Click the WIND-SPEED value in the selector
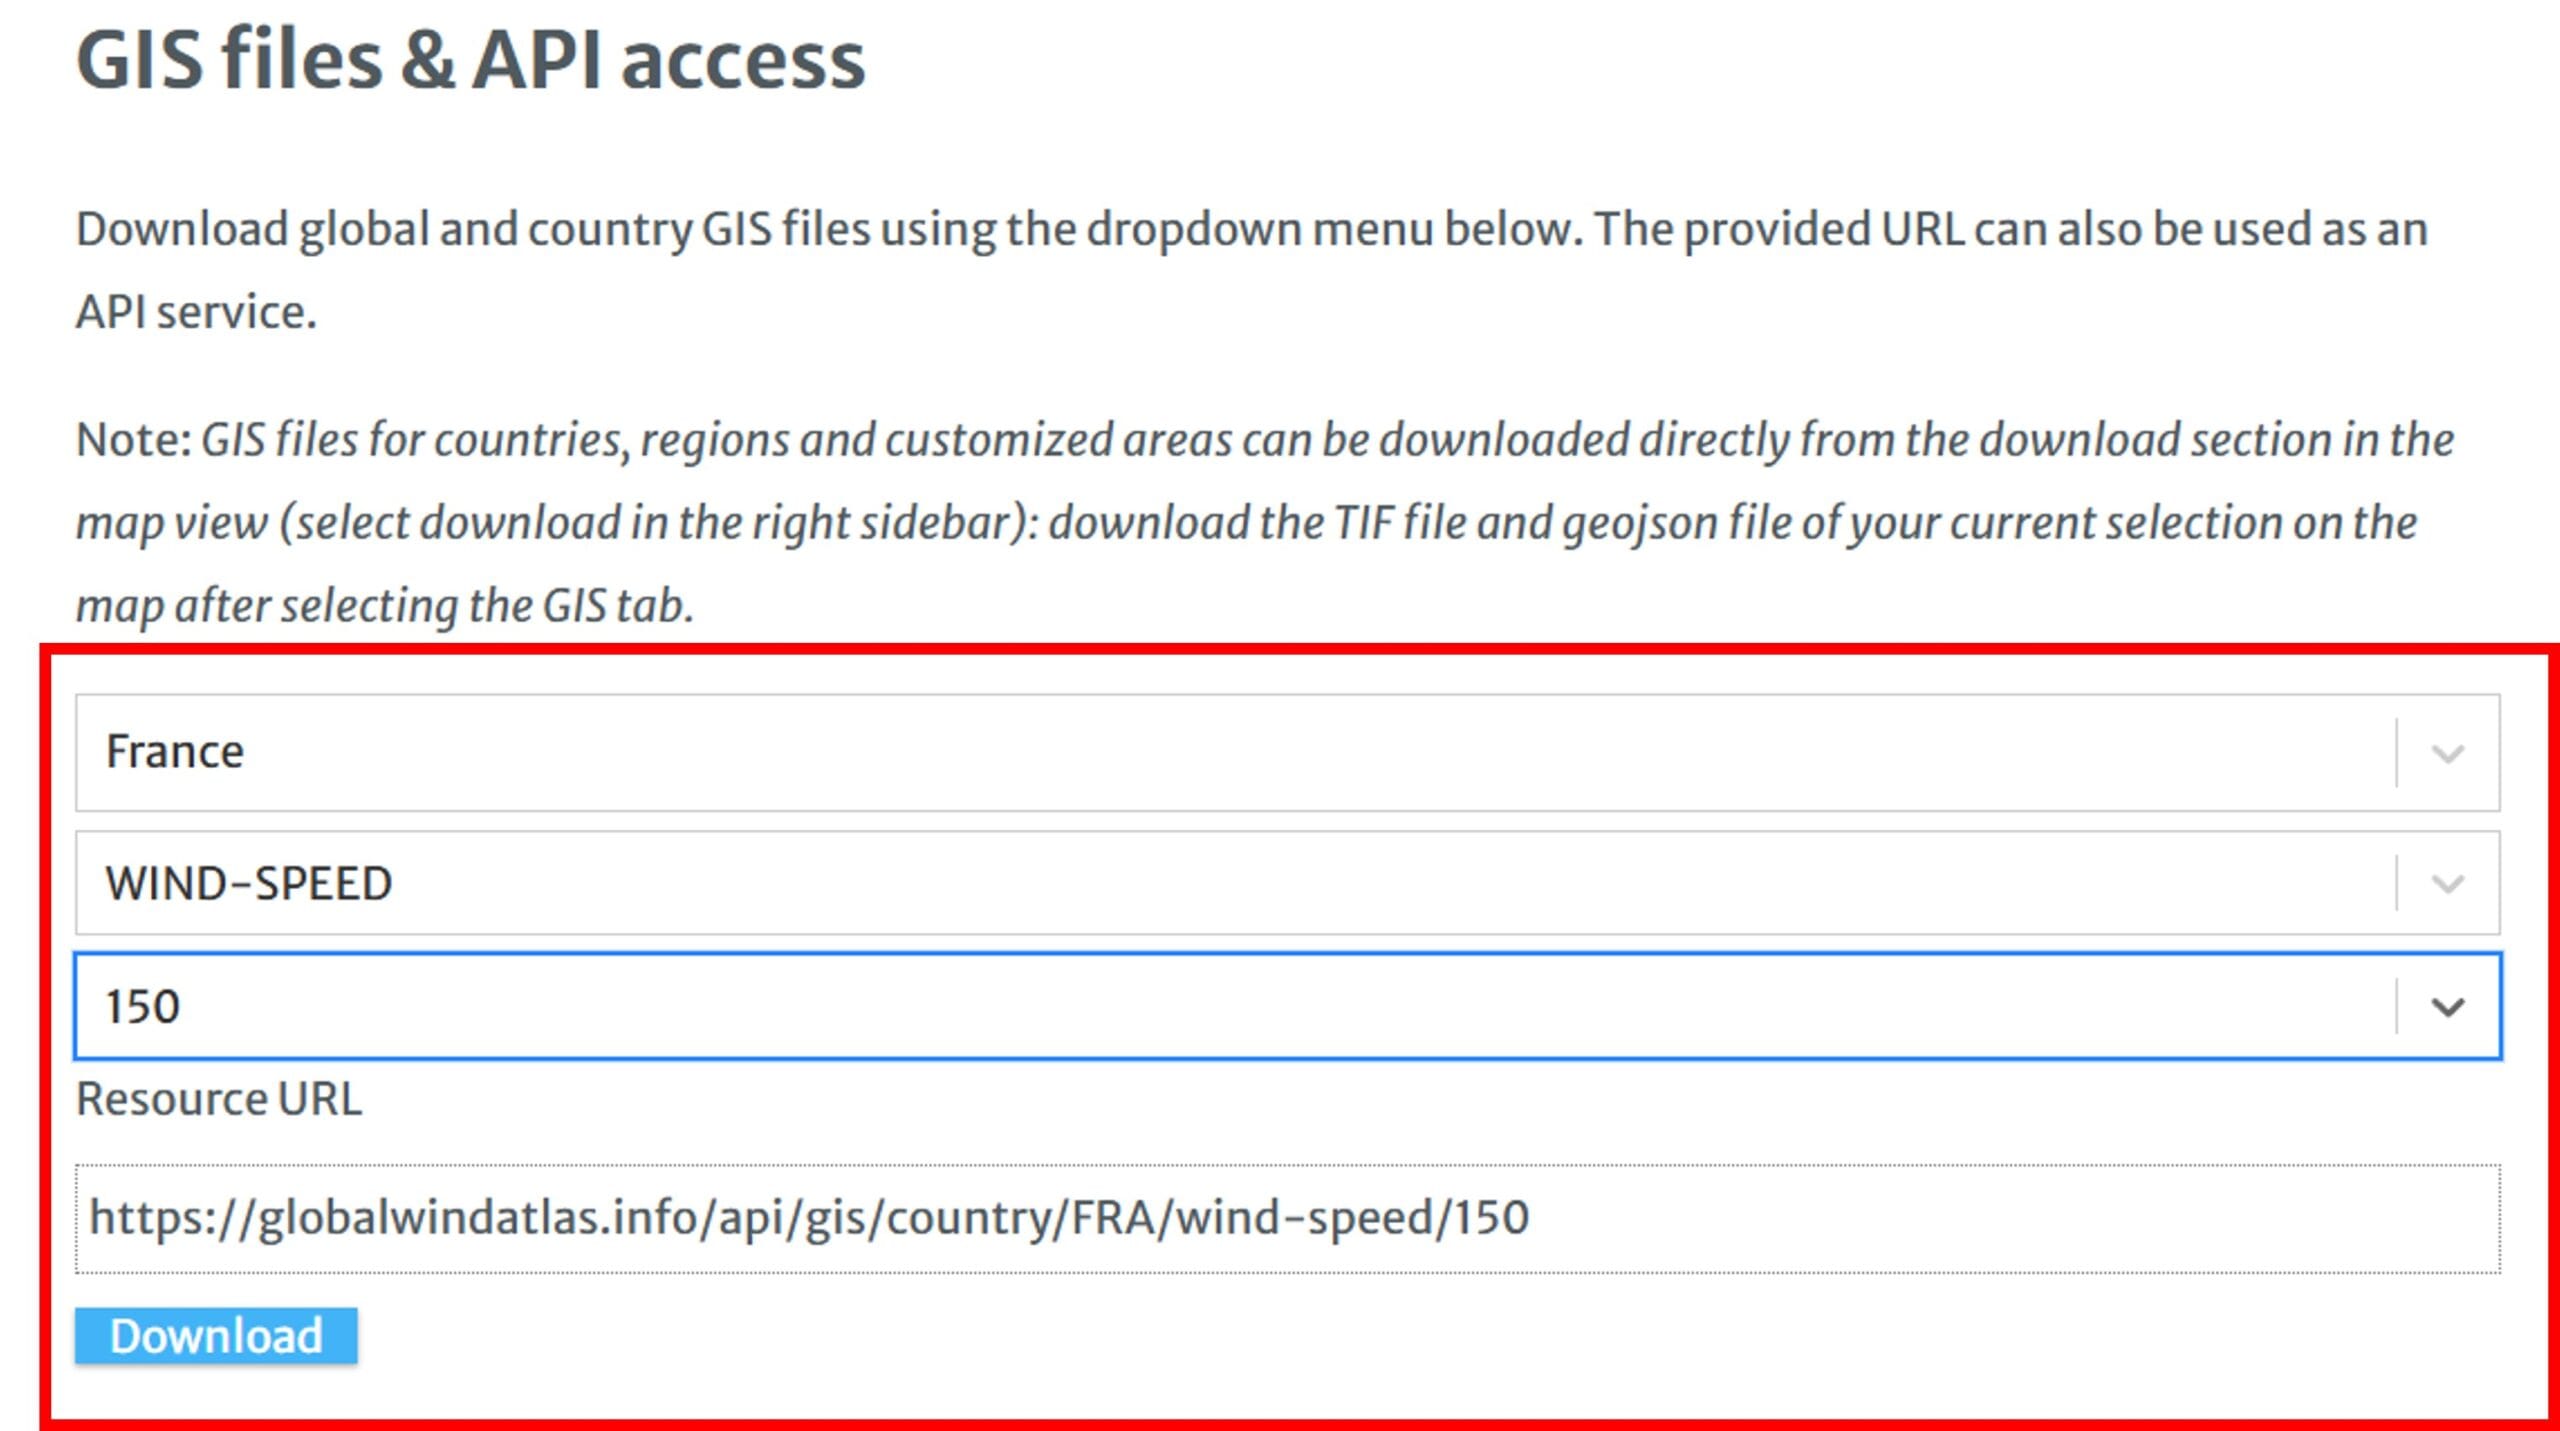2560x1431 pixels. pos(249,884)
